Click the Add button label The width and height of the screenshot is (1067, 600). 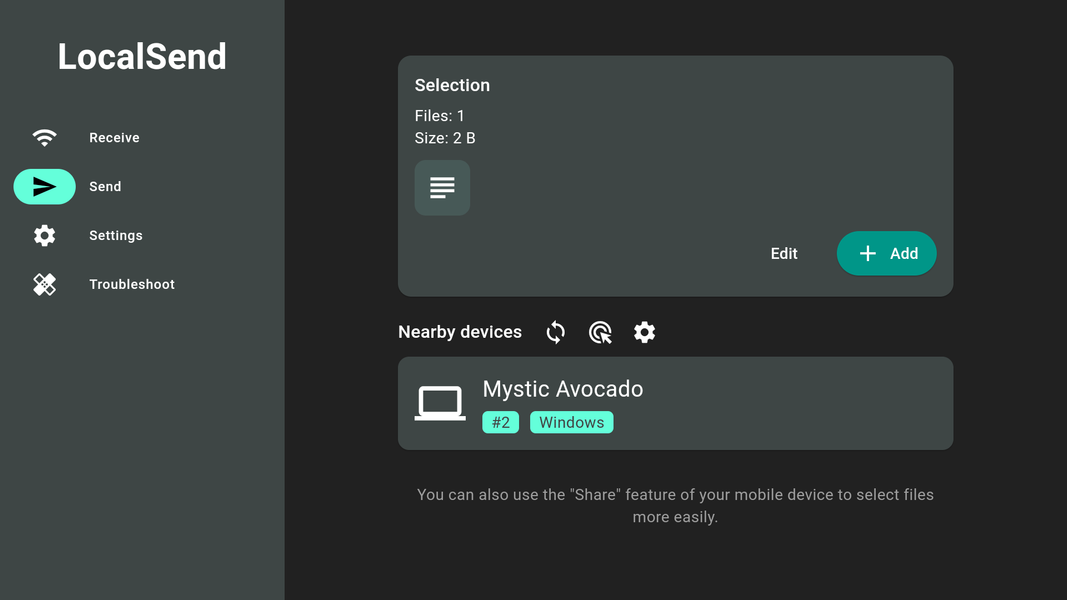coord(904,254)
